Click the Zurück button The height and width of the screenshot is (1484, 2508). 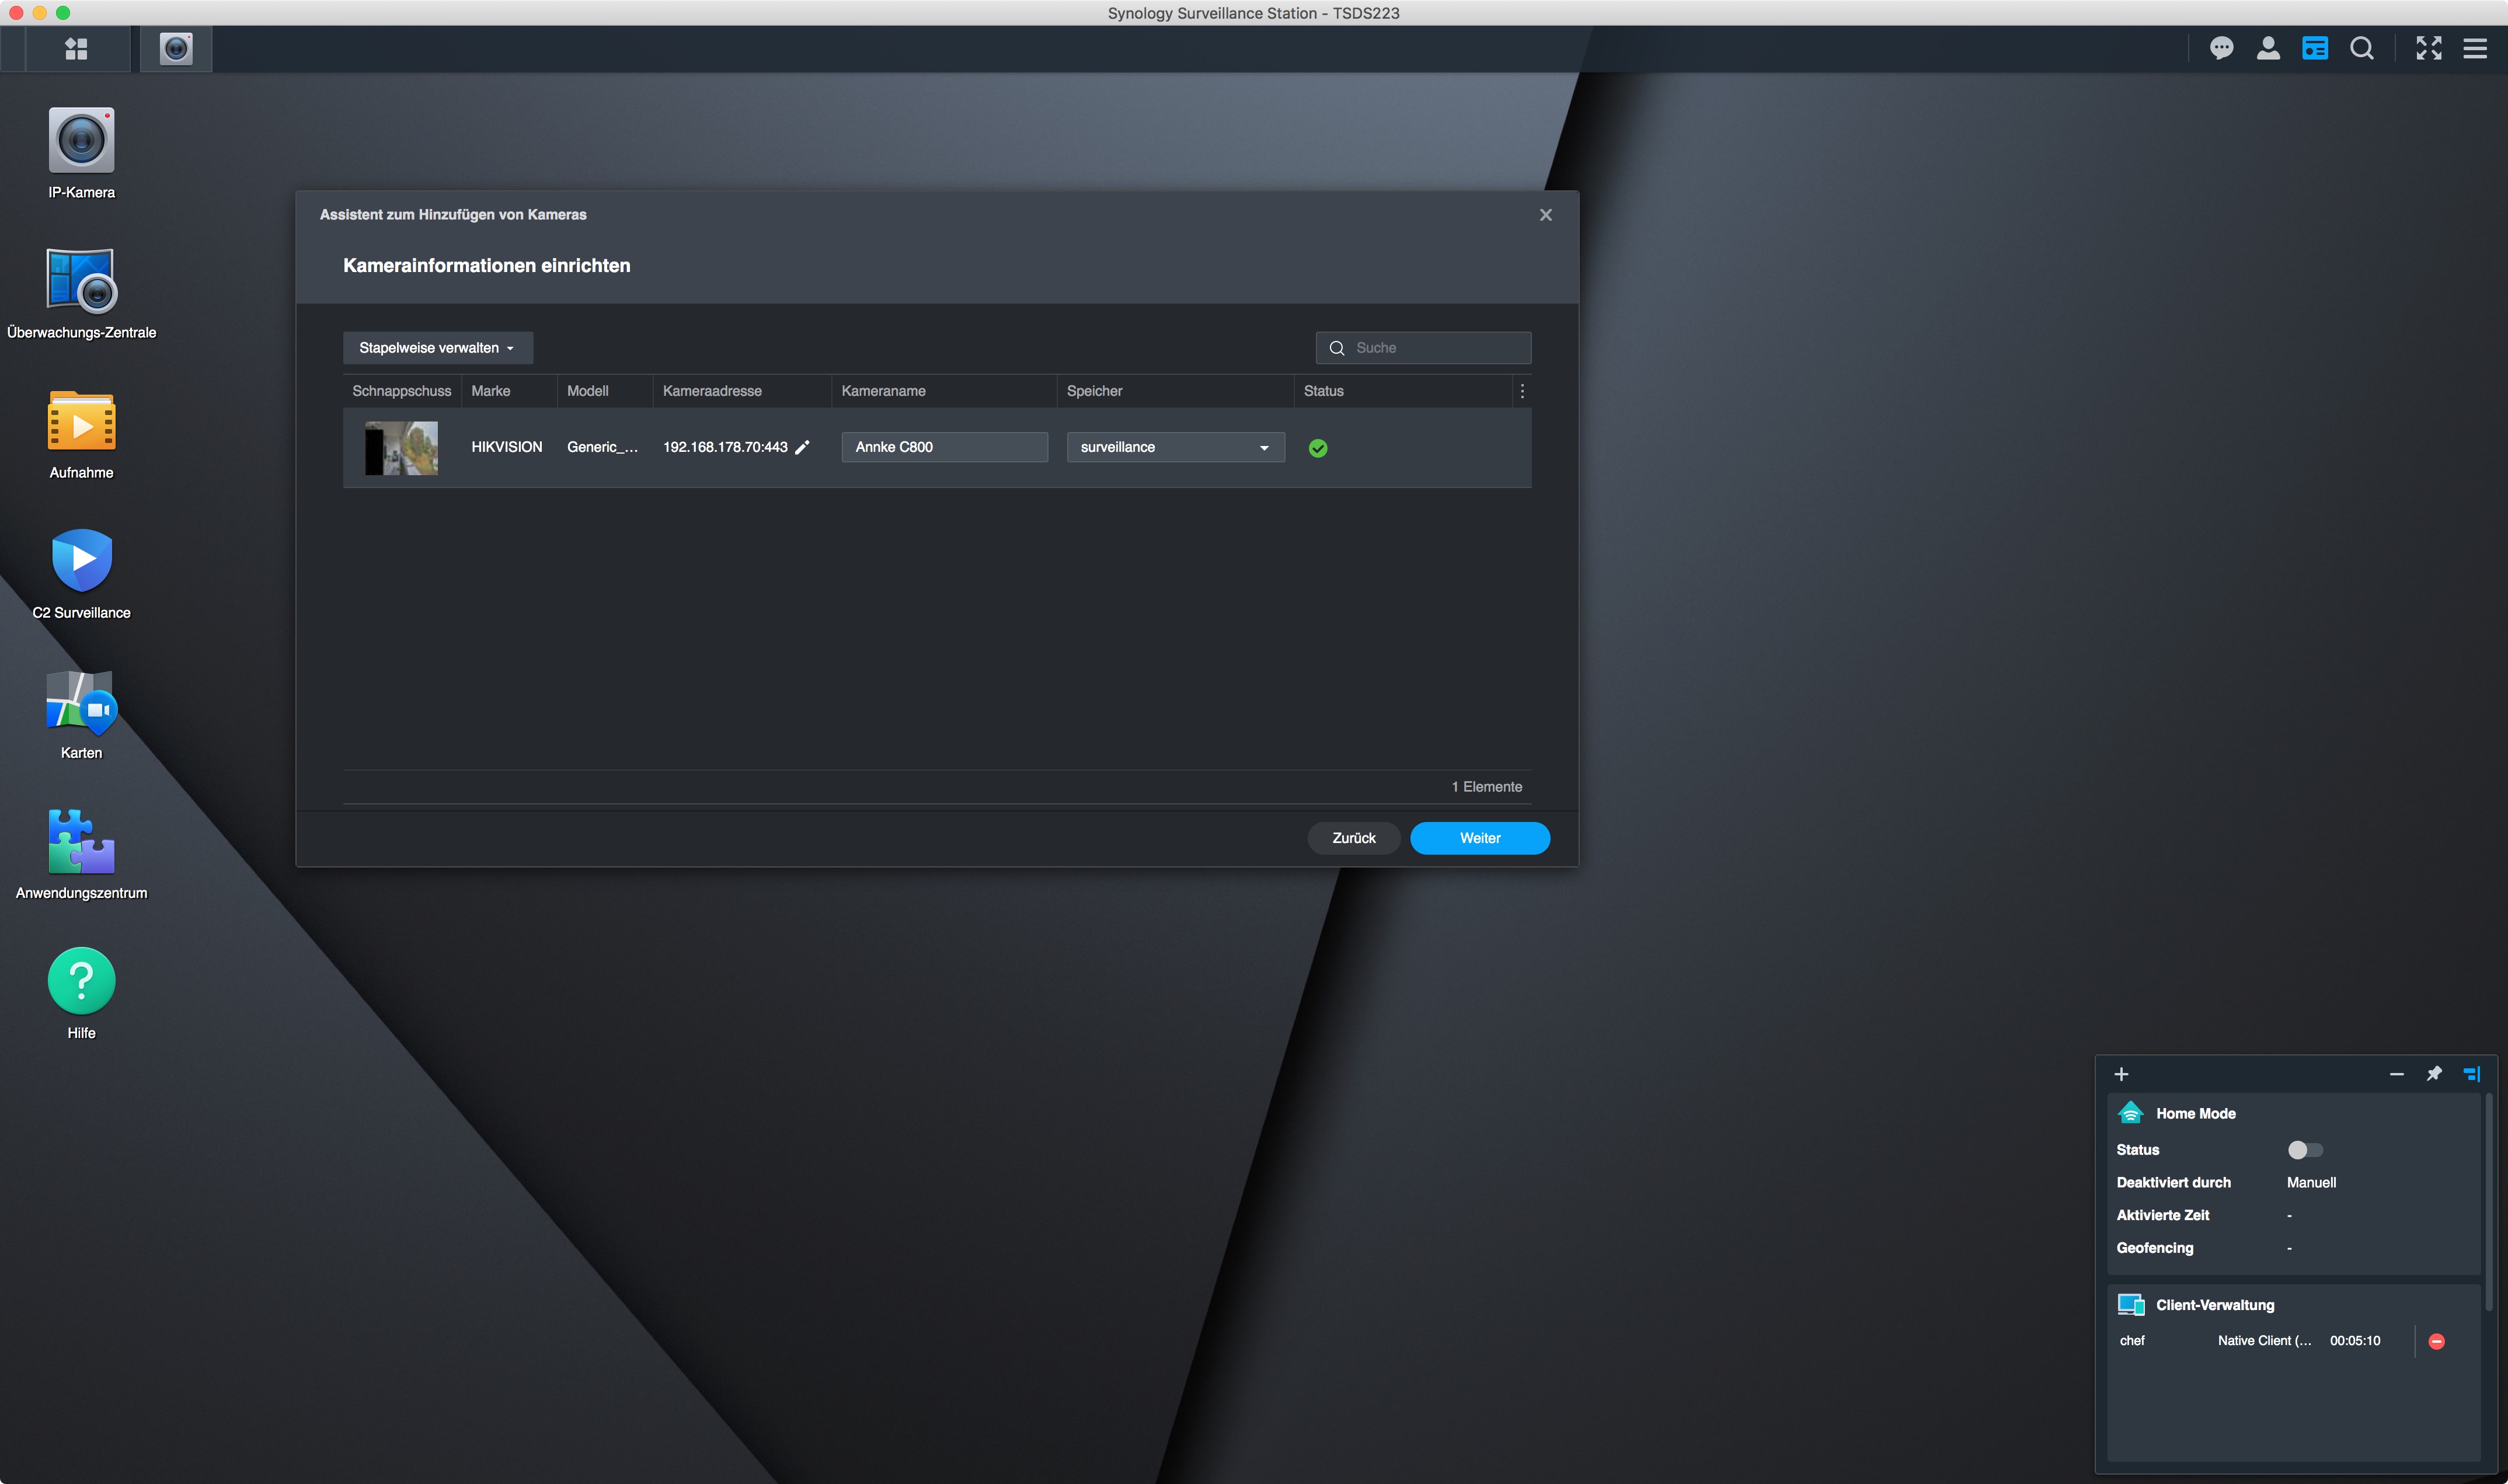(1353, 838)
